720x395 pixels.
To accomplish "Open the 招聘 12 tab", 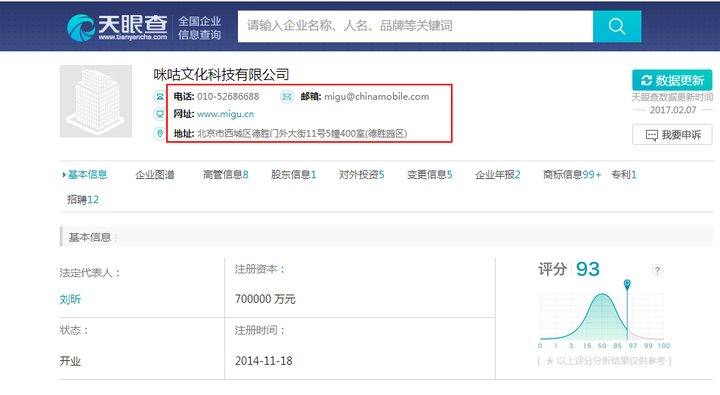I will point(83,199).
